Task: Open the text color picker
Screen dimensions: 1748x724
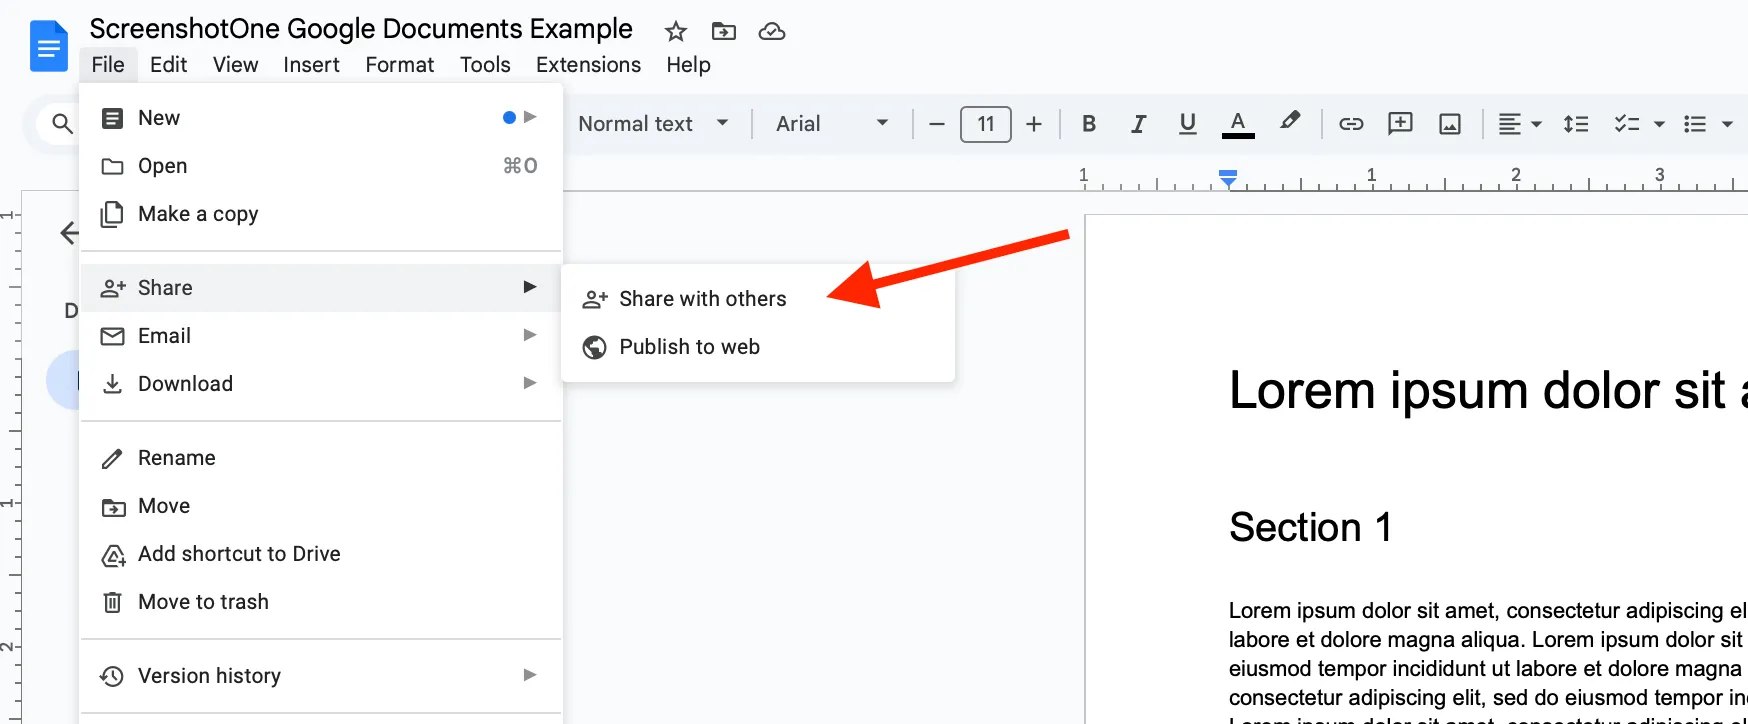Action: [x=1238, y=124]
